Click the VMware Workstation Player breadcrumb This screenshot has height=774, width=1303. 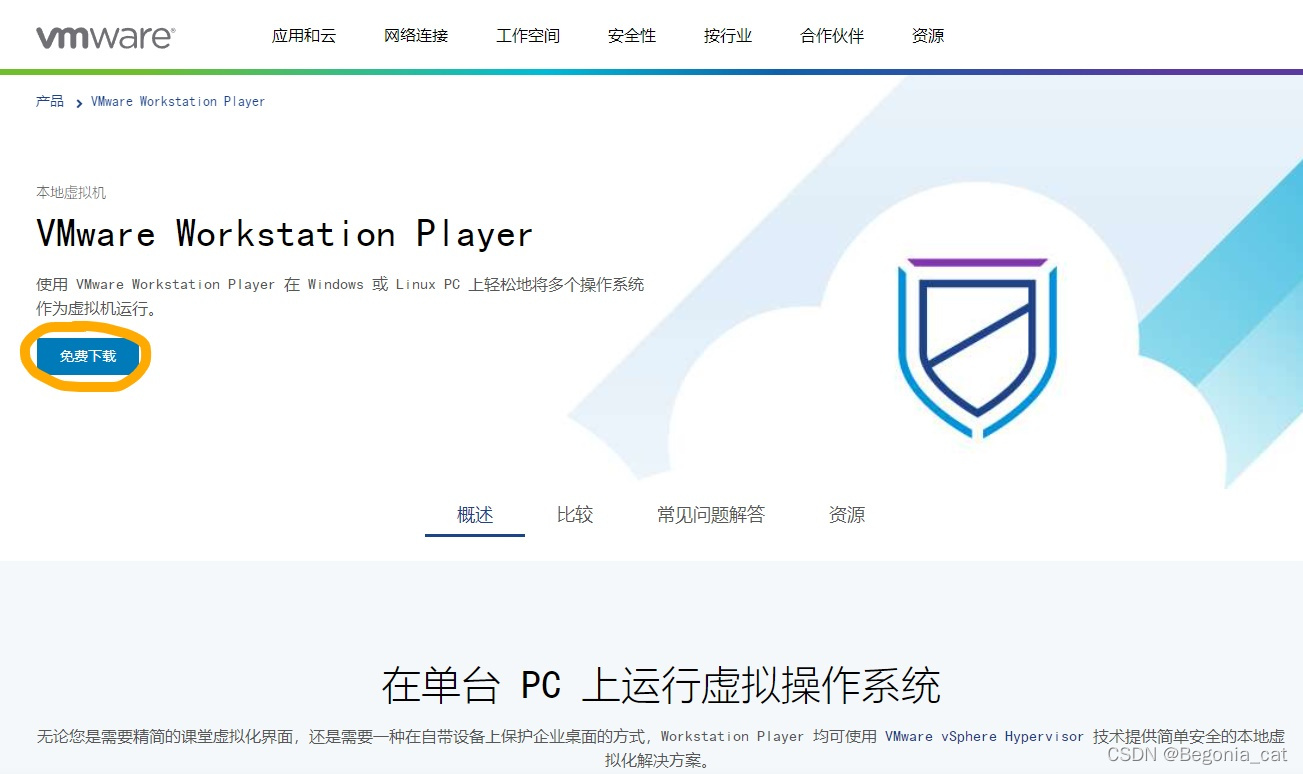pos(178,101)
